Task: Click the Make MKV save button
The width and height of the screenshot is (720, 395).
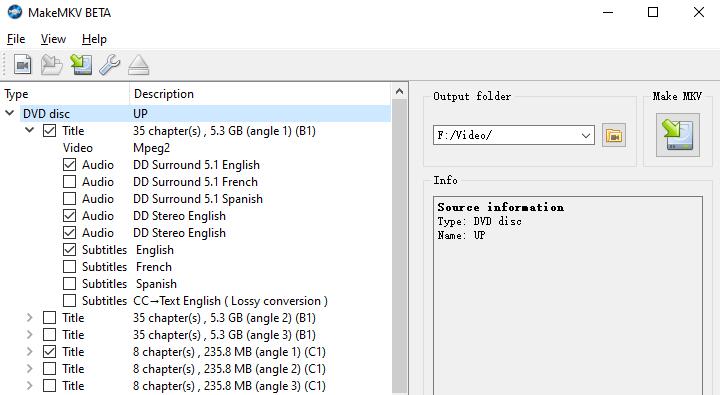Action: pos(678,135)
